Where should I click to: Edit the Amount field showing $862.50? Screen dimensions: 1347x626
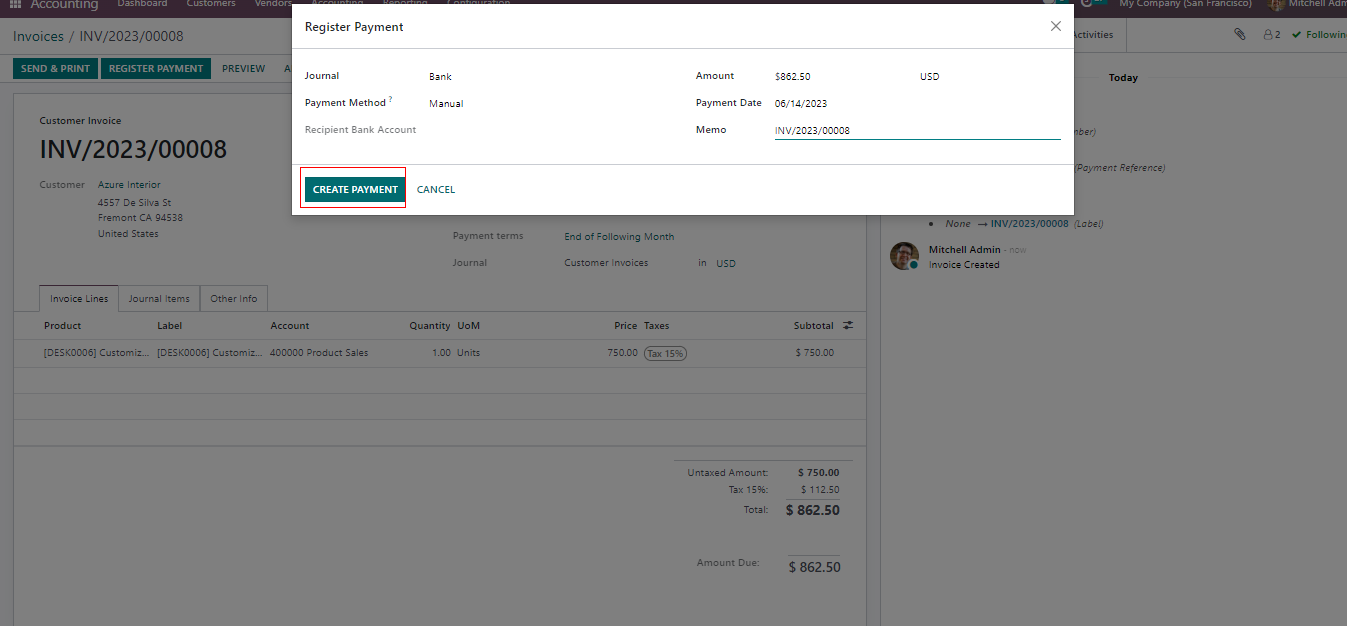[840, 77]
